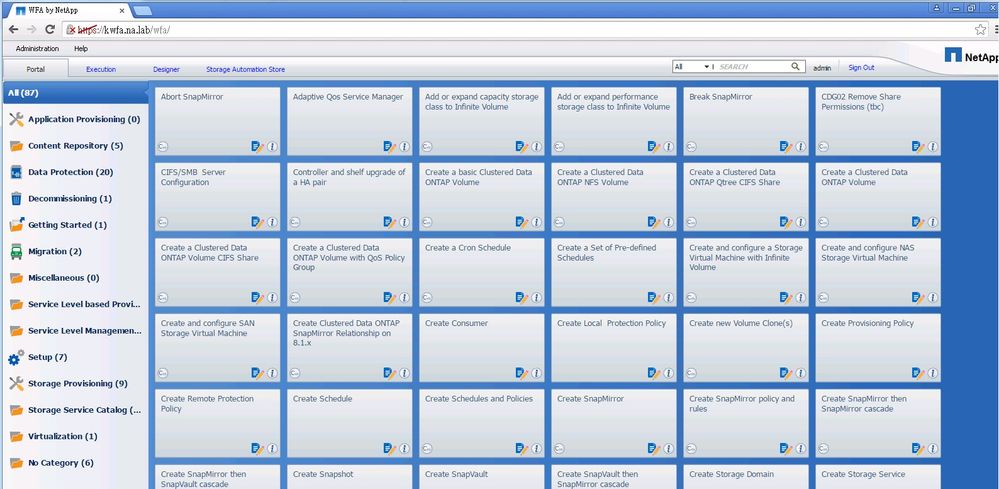Show info icon for Break SnapMirror workflow
Image resolution: width=999 pixels, height=489 pixels.
tap(801, 146)
